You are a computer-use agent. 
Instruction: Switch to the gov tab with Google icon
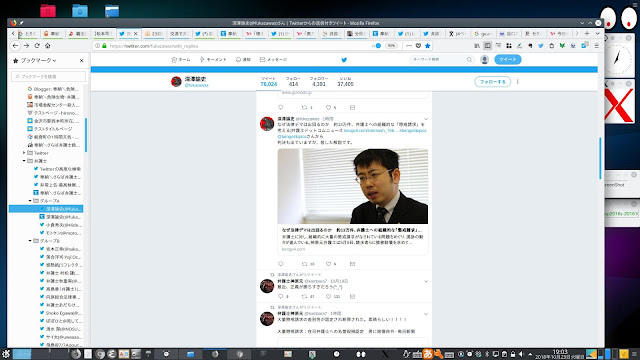tap(483, 33)
